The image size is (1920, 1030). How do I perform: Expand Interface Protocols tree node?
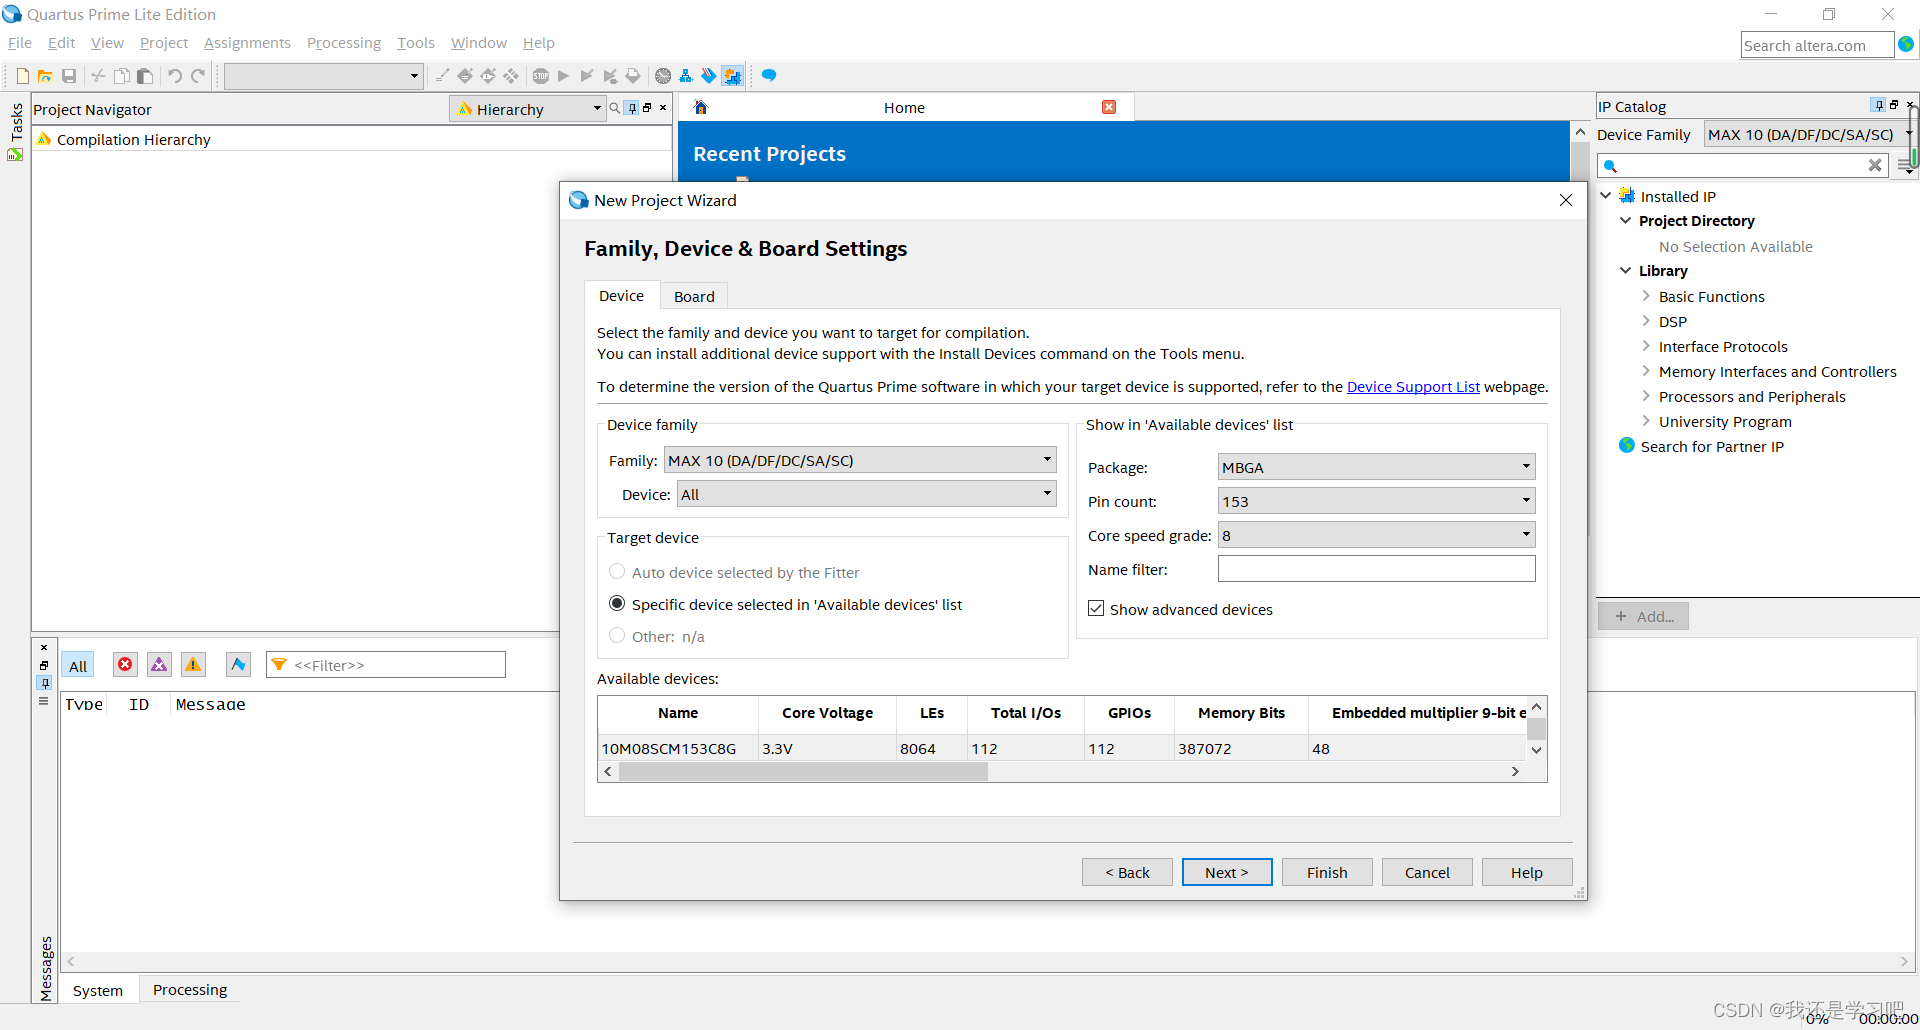[1646, 346]
